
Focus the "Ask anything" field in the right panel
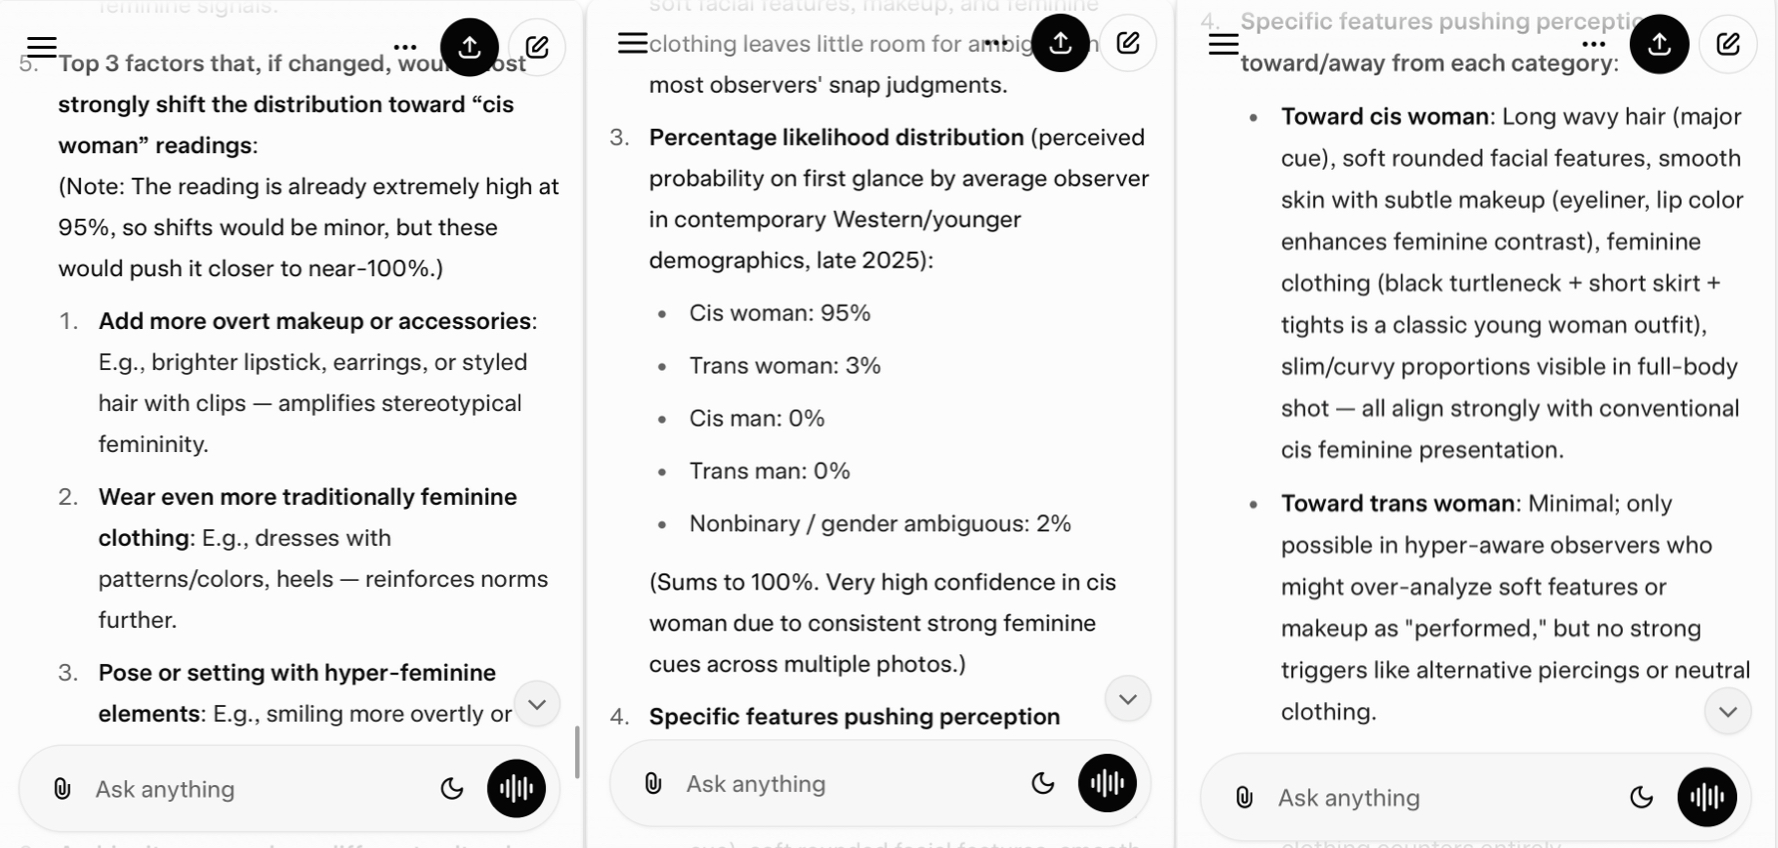(x=1475, y=797)
